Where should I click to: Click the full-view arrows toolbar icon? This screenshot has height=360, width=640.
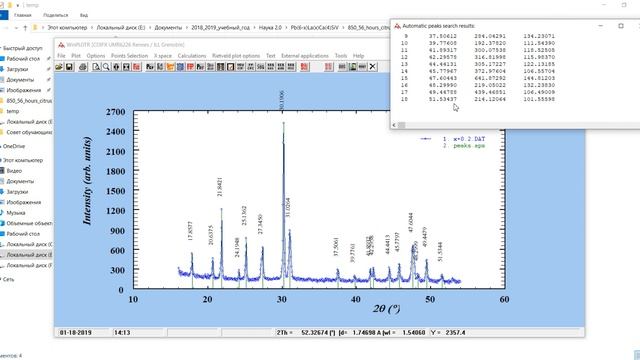[x=126, y=67]
